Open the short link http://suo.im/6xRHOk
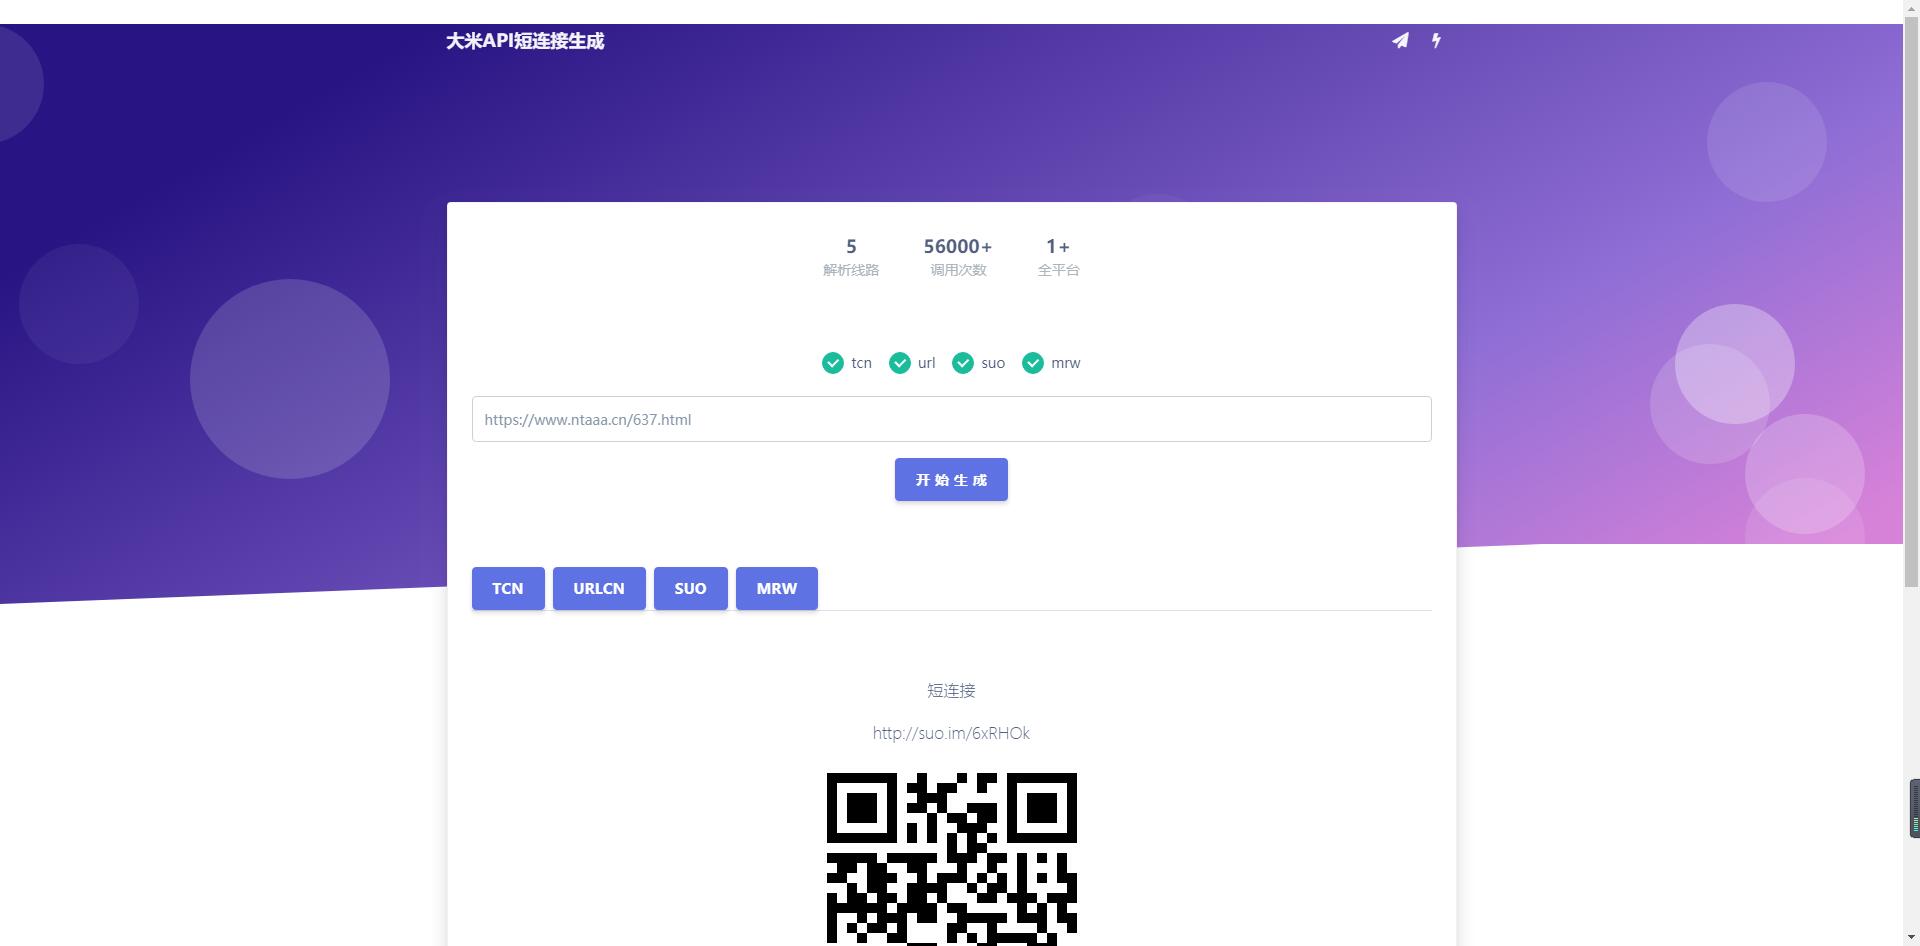This screenshot has width=1920, height=946. [x=950, y=733]
